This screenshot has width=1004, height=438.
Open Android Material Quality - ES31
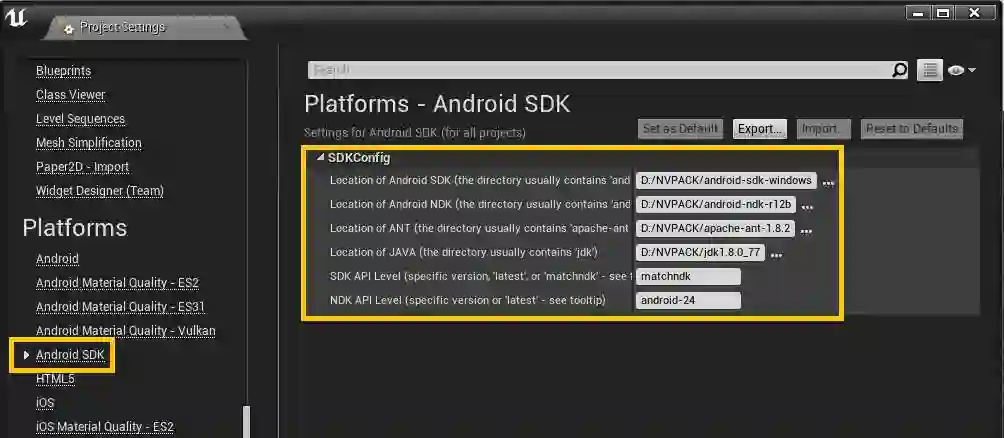tap(120, 307)
